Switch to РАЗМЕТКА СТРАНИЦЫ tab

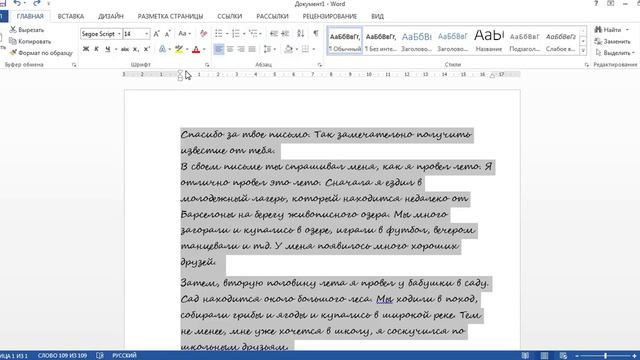pos(170,16)
